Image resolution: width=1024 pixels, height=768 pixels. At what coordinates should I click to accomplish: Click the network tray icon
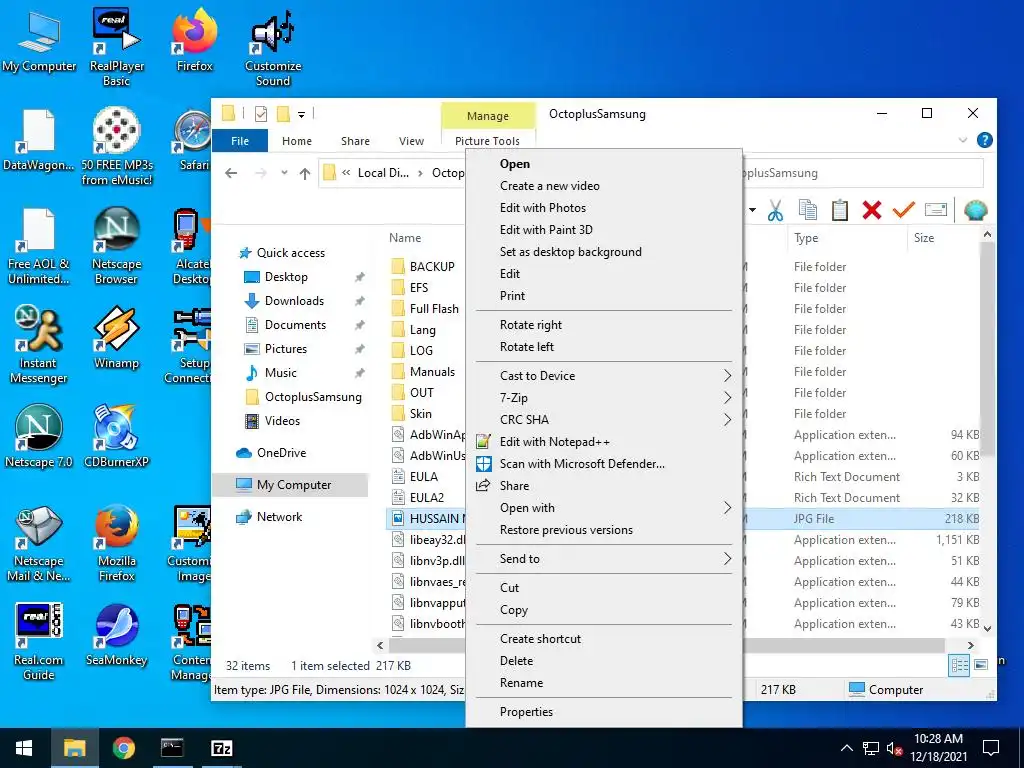[x=871, y=748]
